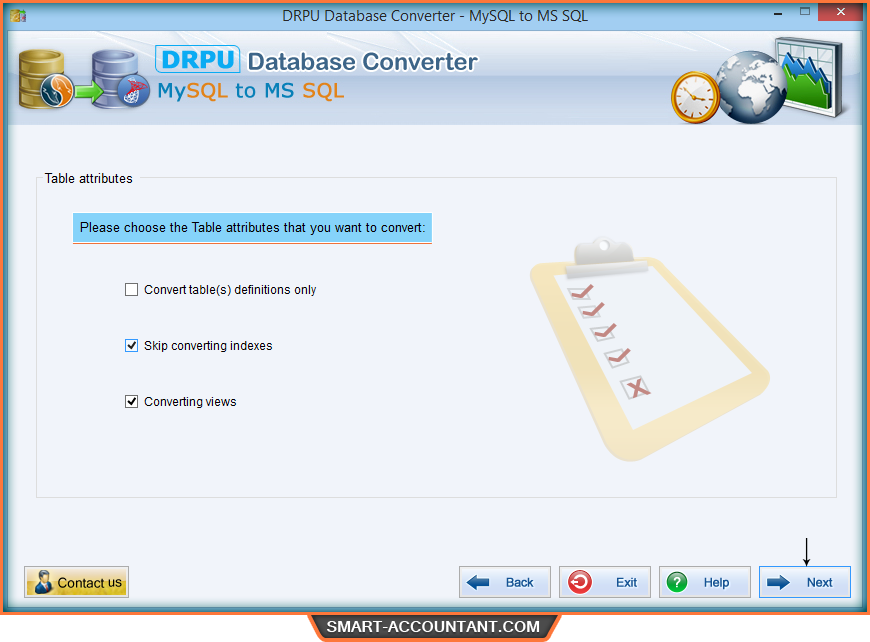Uncheck Converting views checkbox

point(131,401)
